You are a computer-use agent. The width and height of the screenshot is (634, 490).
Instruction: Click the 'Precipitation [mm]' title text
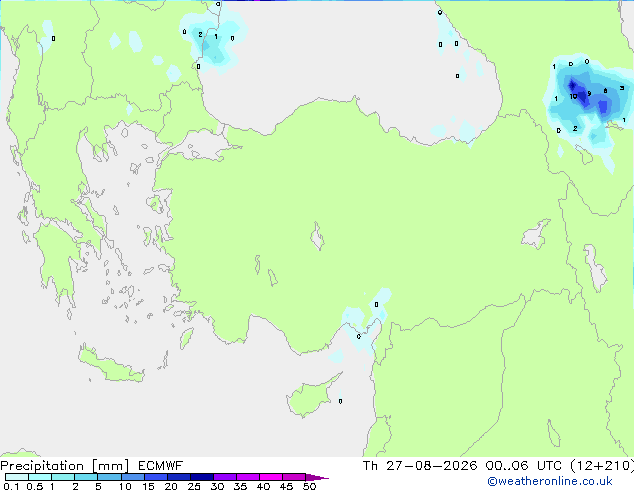(x=64, y=466)
